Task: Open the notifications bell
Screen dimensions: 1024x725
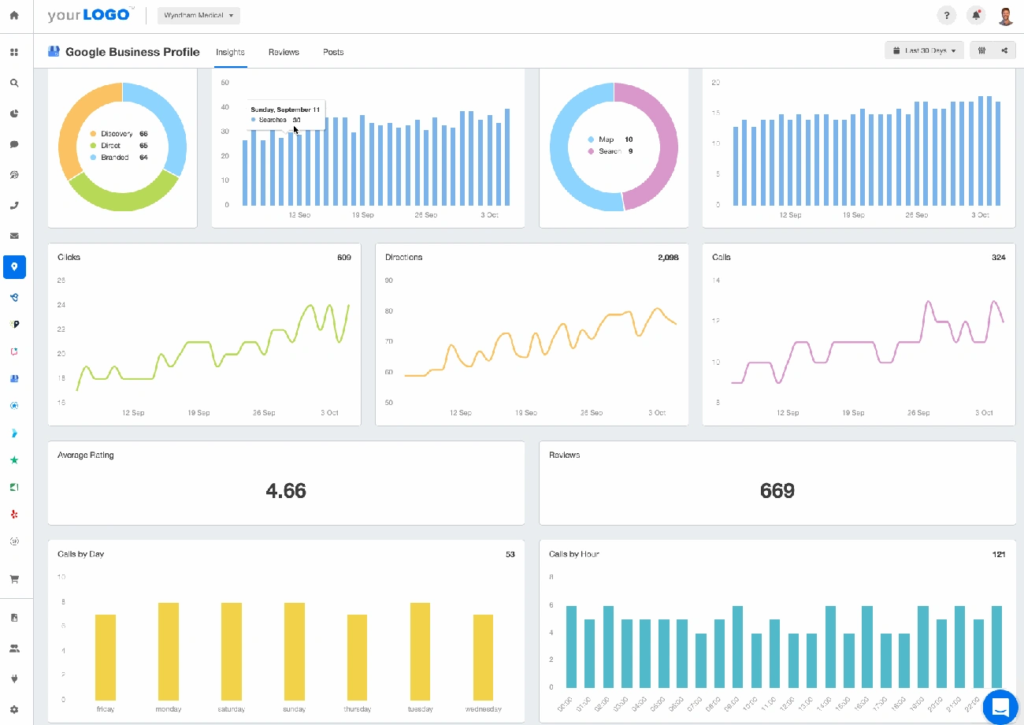Action: tap(976, 16)
